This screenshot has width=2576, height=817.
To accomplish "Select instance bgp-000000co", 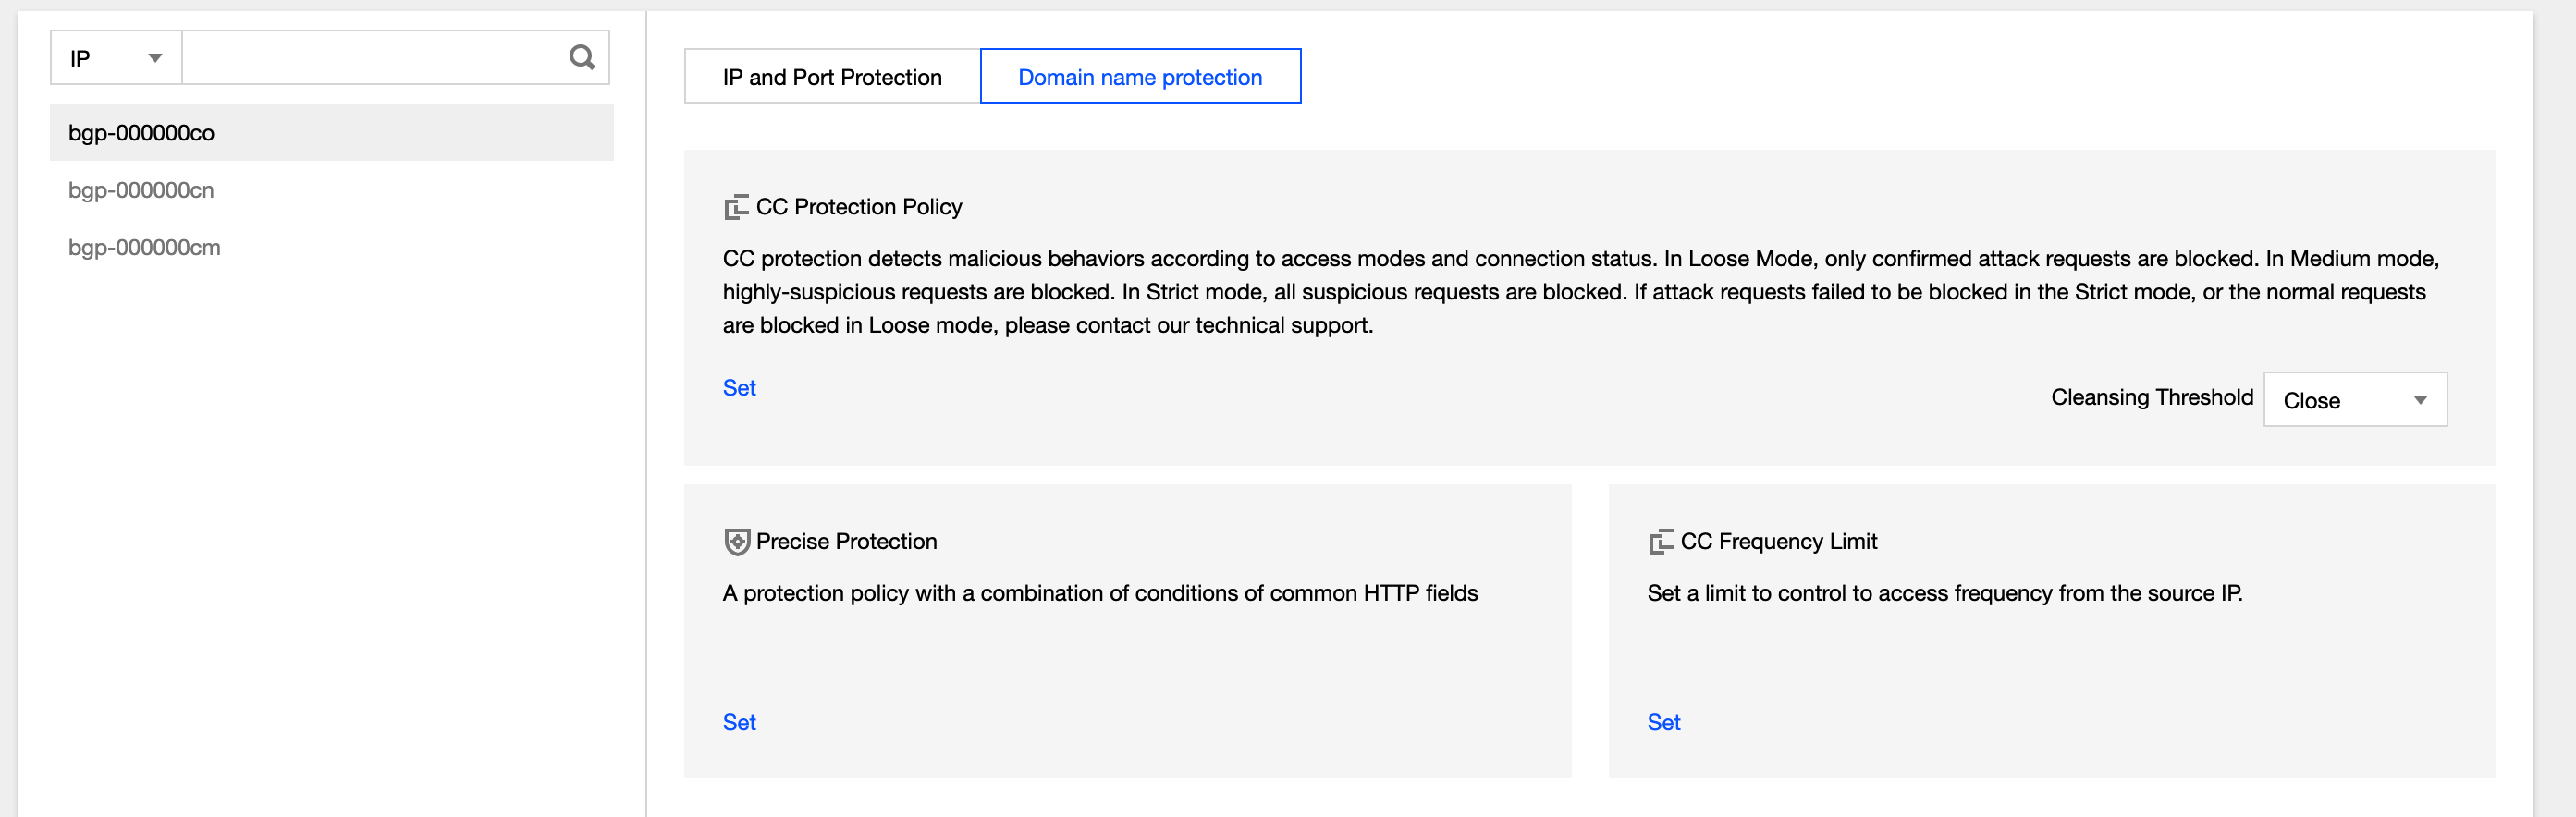I will tap(332, 133).
